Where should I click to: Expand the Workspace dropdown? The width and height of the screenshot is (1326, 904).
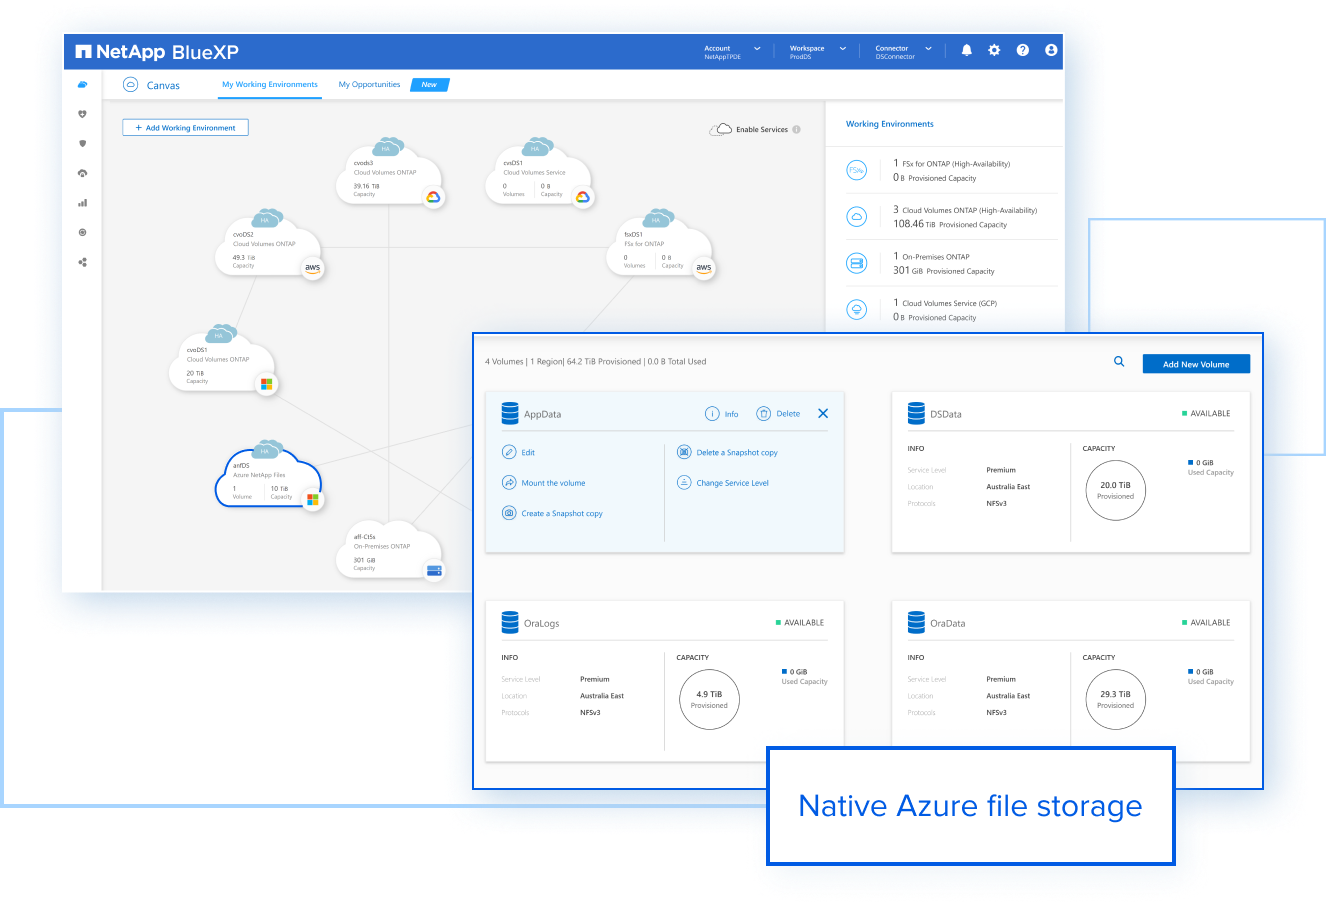click(x=817, y=52)
